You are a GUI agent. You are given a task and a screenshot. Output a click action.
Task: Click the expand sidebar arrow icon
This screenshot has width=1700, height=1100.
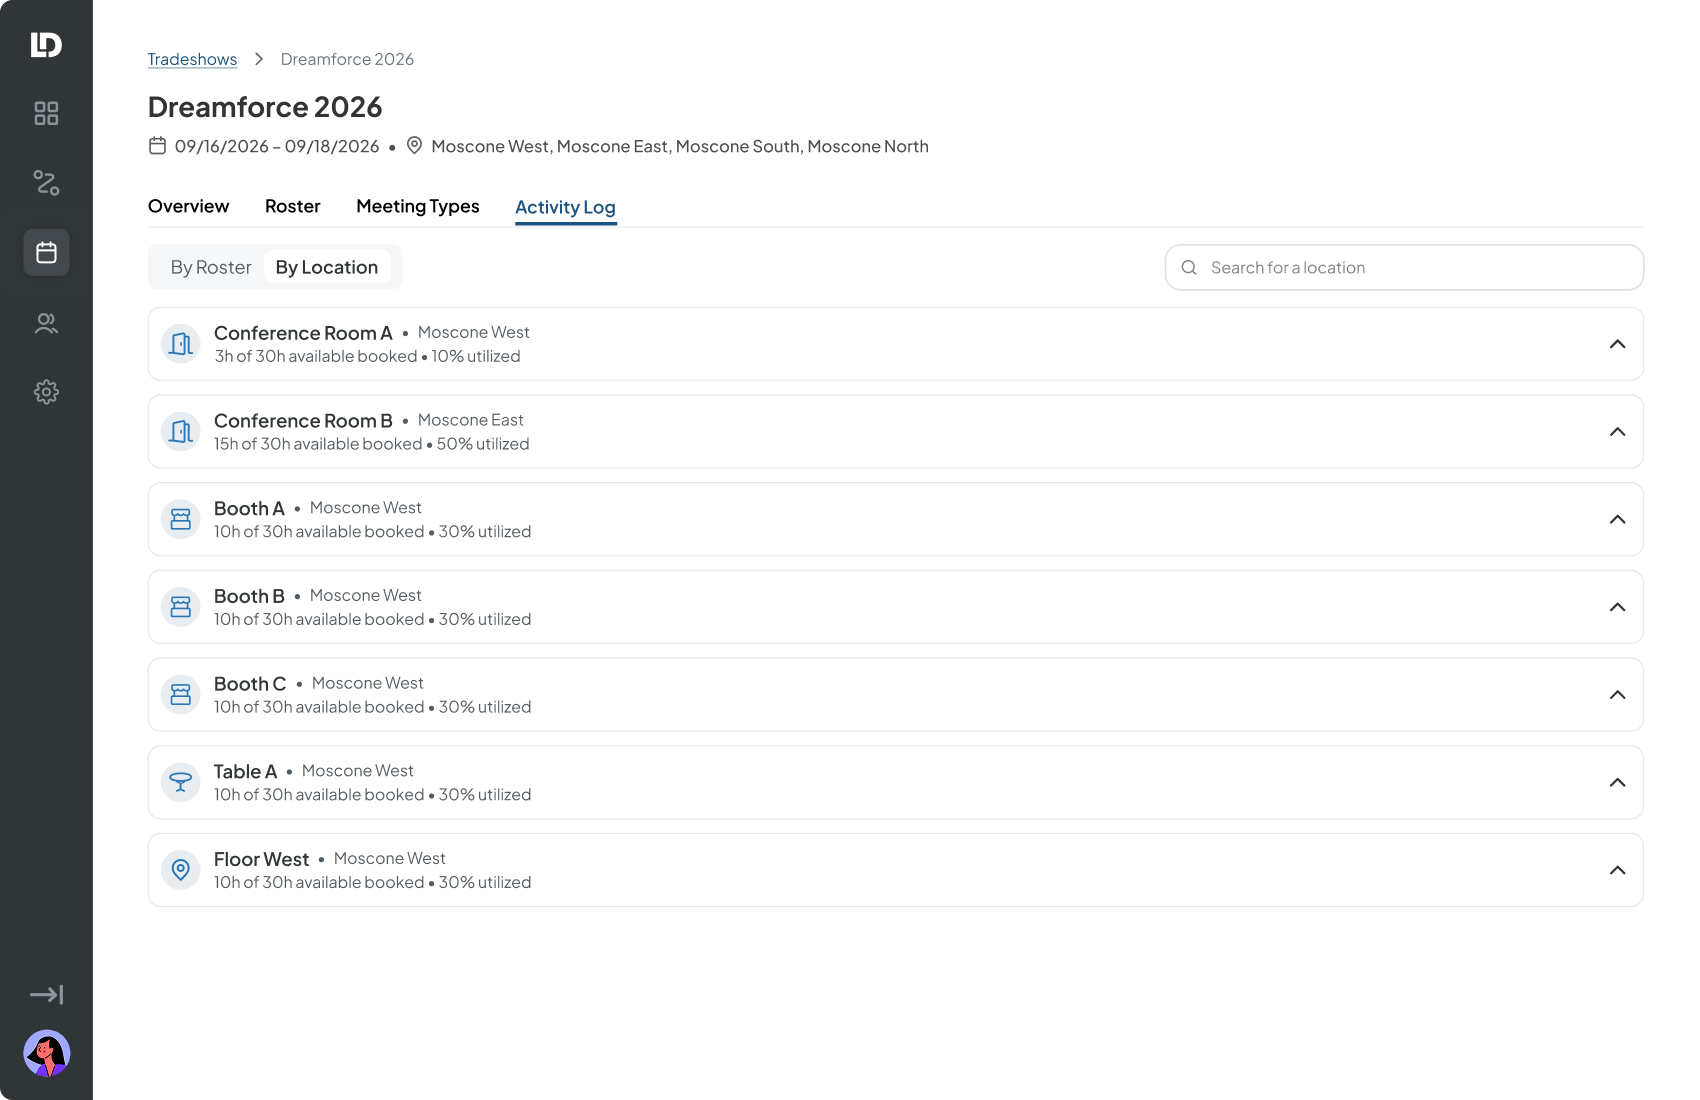tap(46, 994)
